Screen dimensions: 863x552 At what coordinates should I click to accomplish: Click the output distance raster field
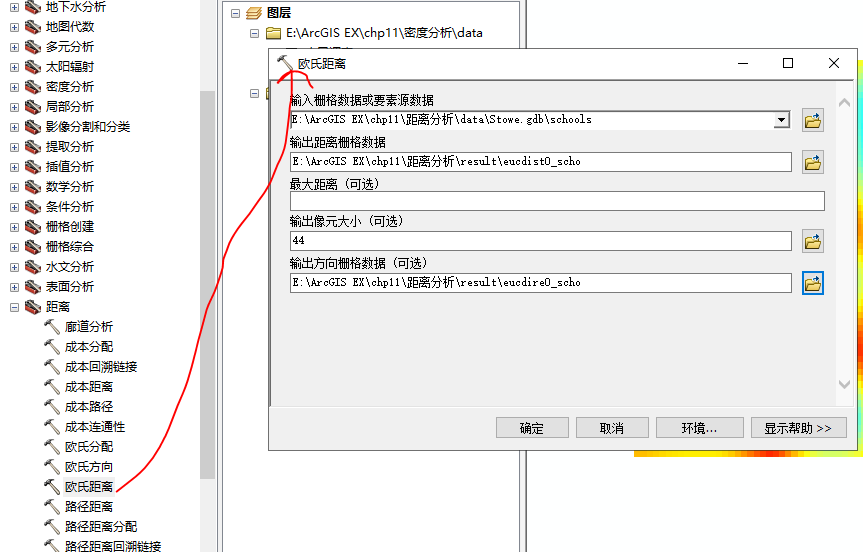pos(540,162)
